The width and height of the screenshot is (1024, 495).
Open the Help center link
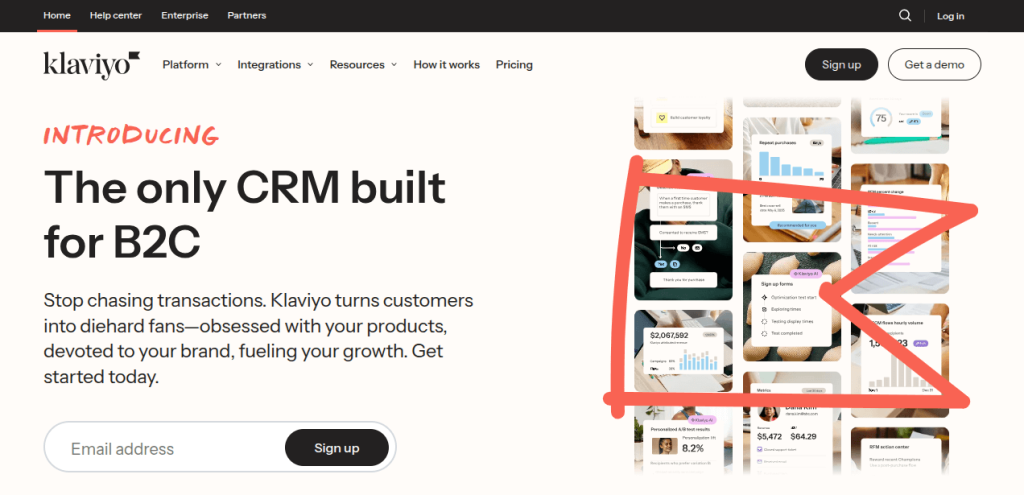click(116, 16)
